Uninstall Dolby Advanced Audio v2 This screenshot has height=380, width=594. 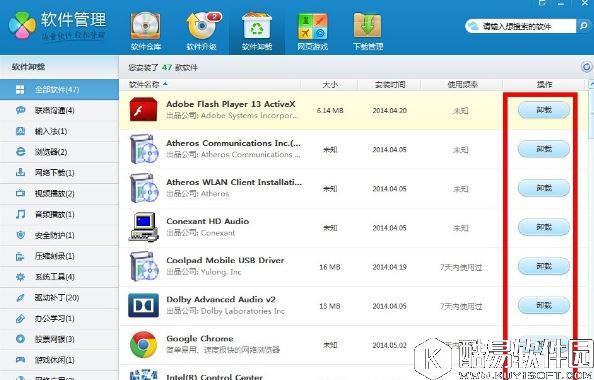pos(544,305)
